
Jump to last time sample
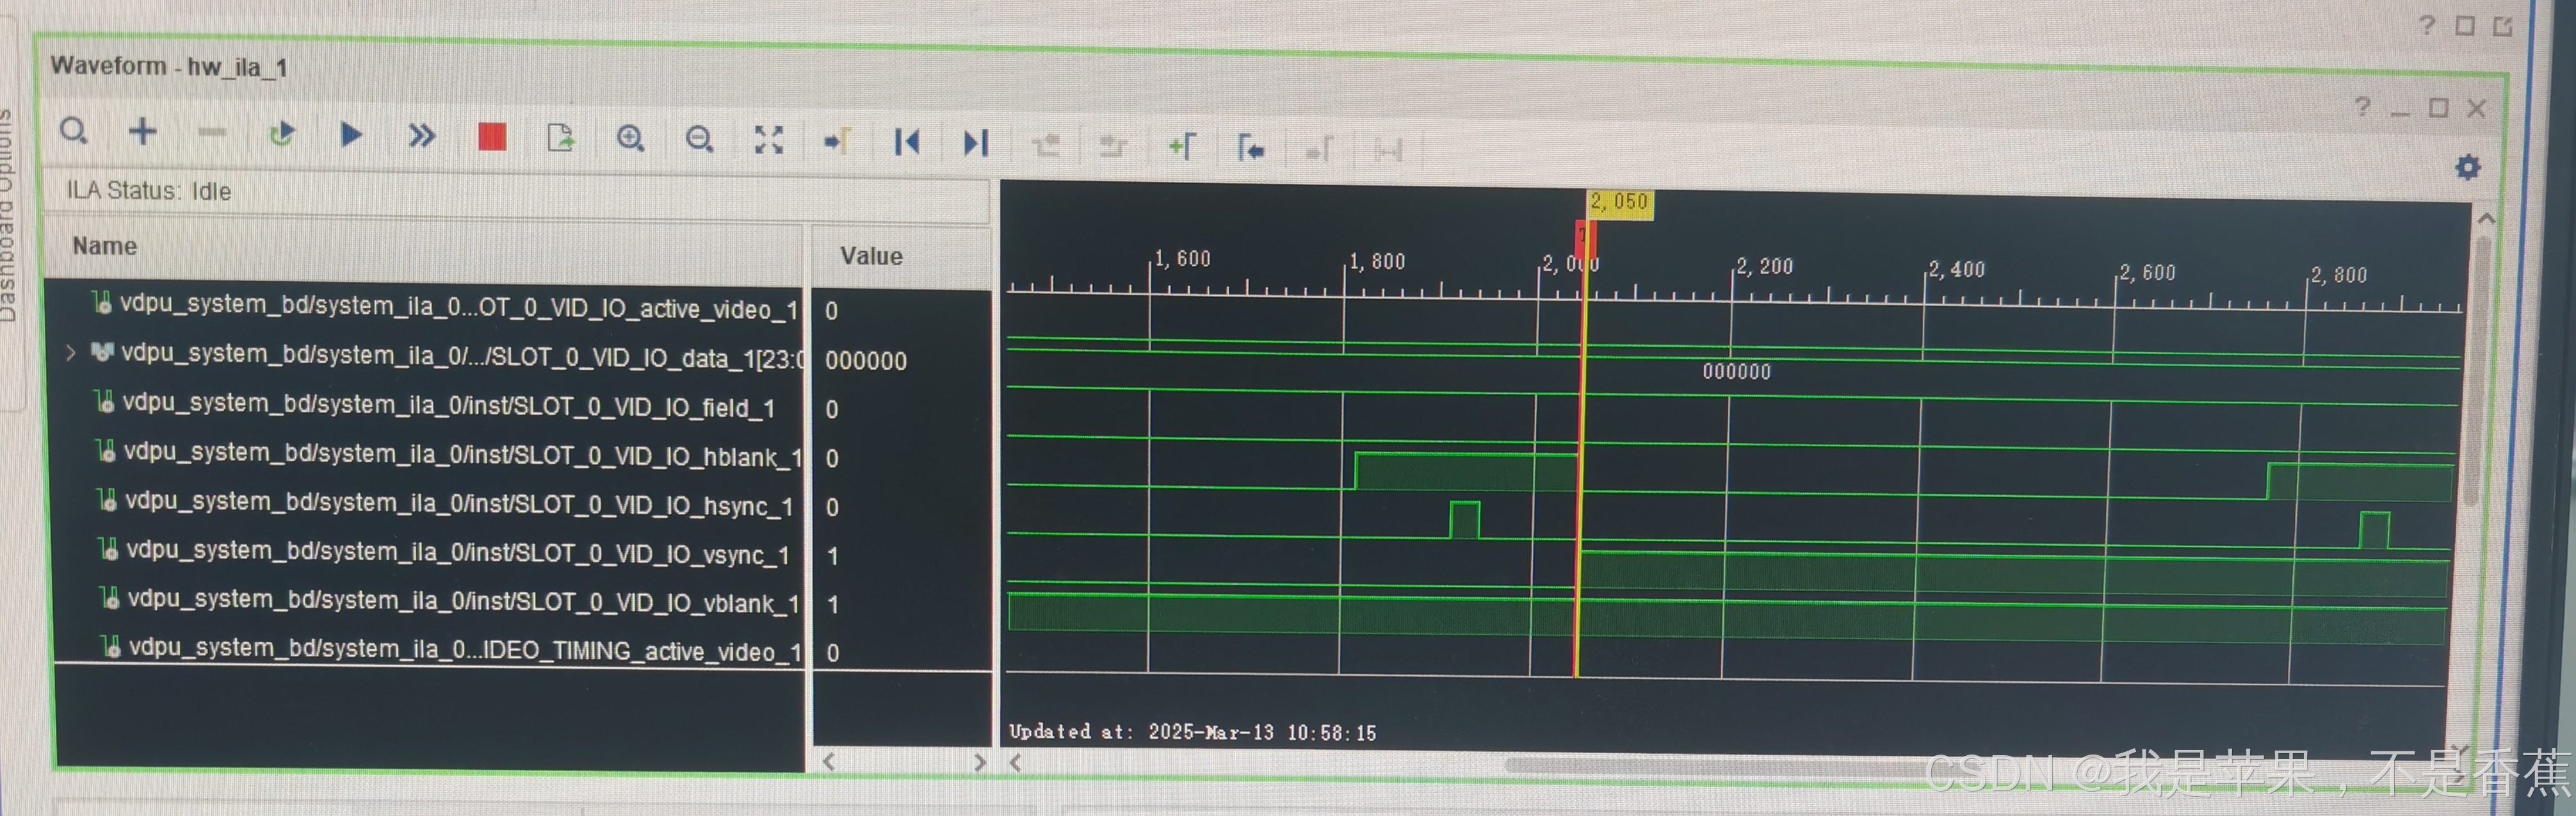pos(976,143)
